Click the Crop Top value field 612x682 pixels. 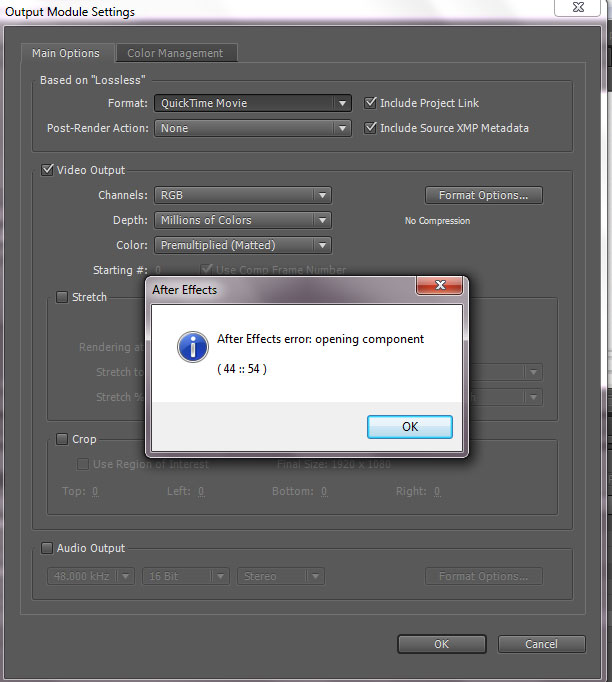pos(95,491)
